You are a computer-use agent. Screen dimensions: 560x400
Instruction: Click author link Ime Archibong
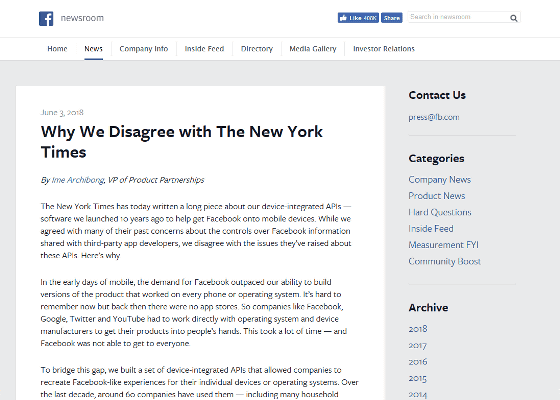tap(78, 180)
